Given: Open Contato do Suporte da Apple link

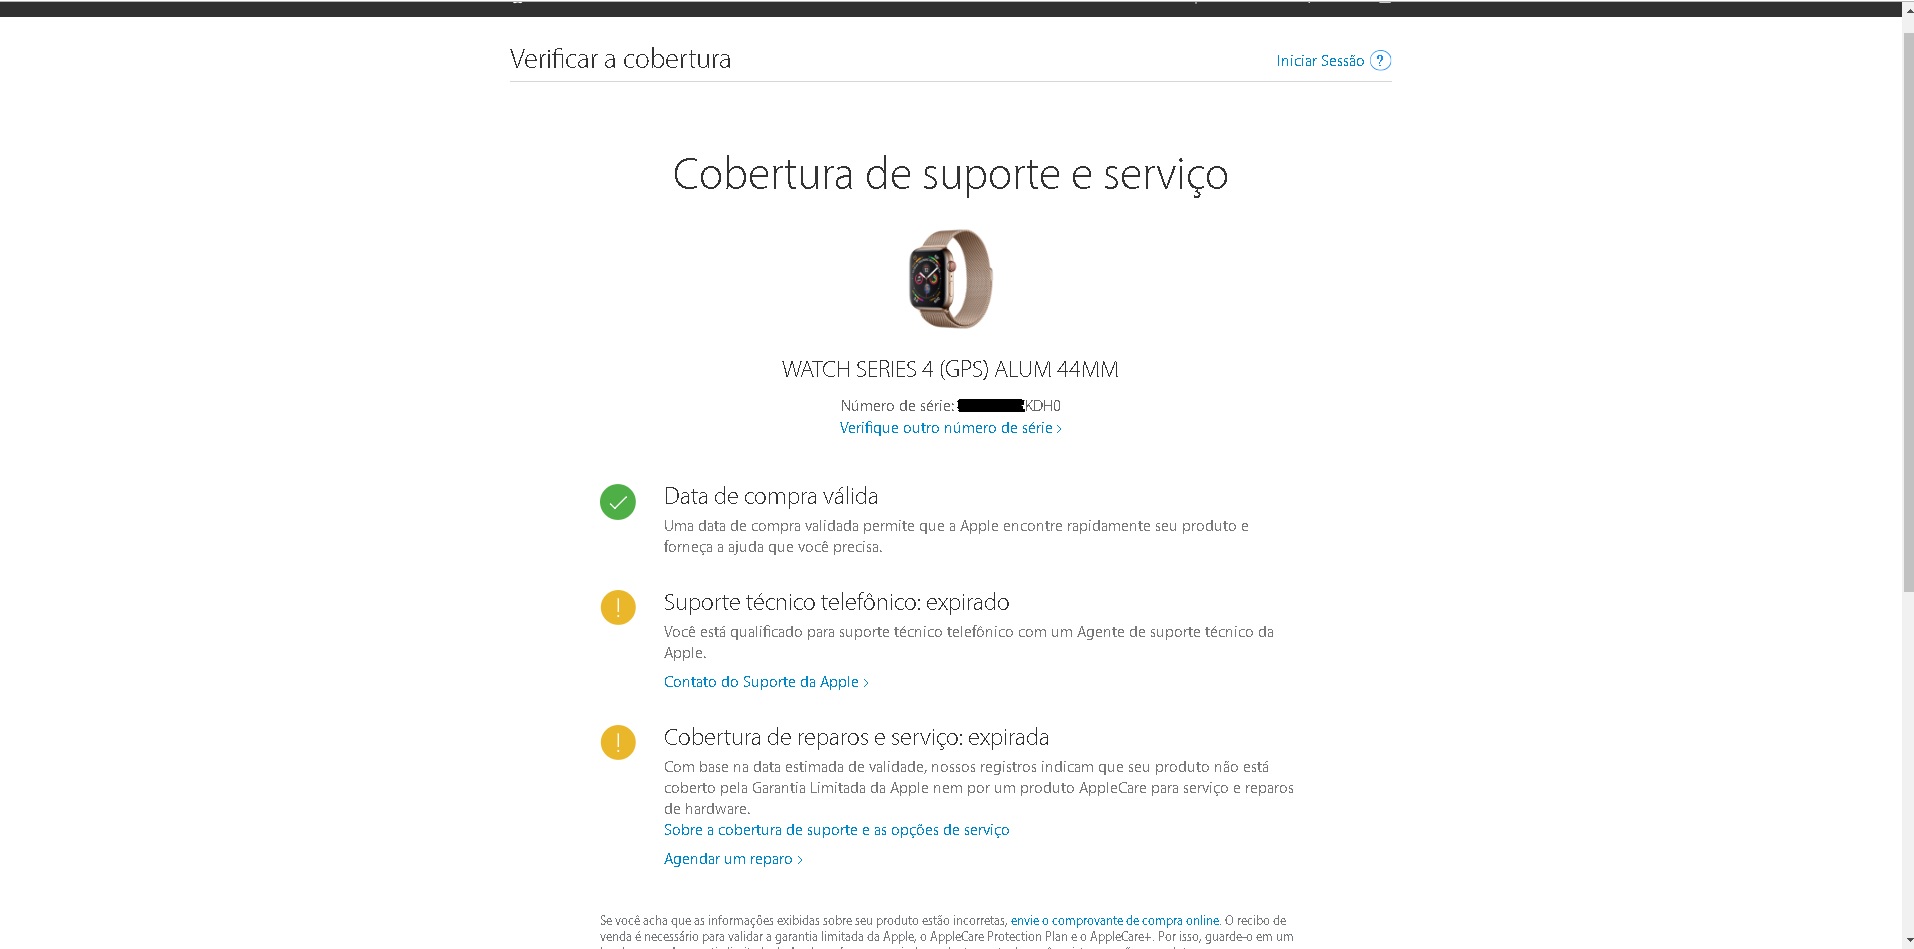Looking at the screenshot, I should click(x=766, y=682).
